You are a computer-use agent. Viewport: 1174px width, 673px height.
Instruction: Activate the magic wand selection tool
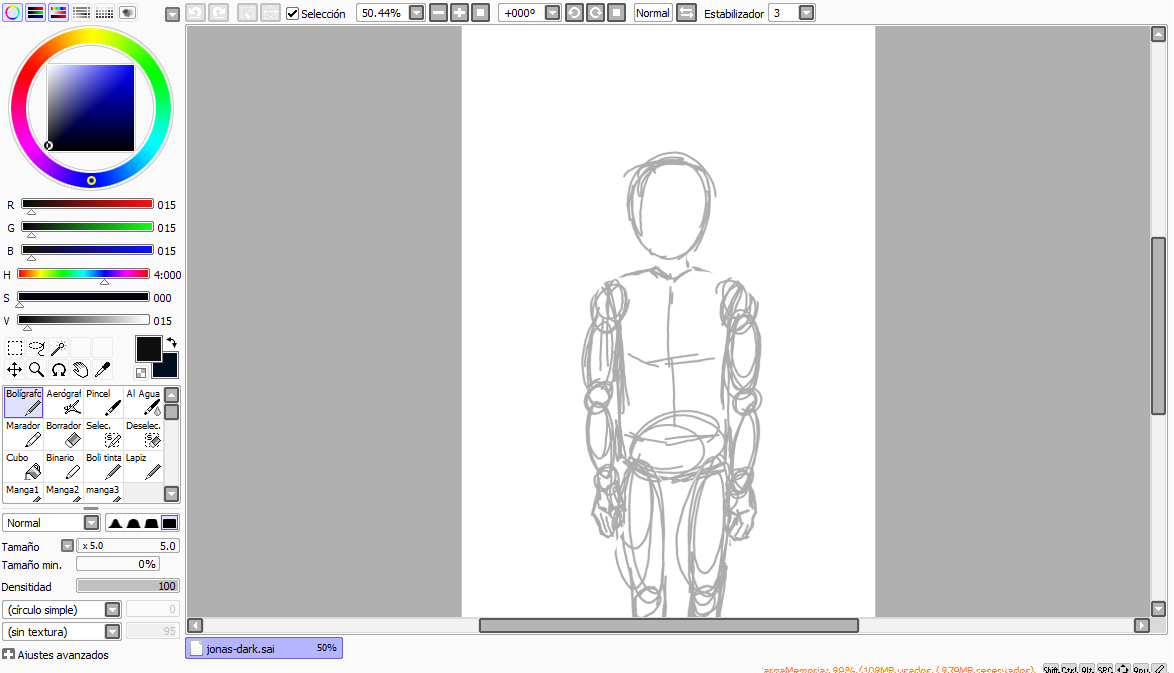click(59, 348)
